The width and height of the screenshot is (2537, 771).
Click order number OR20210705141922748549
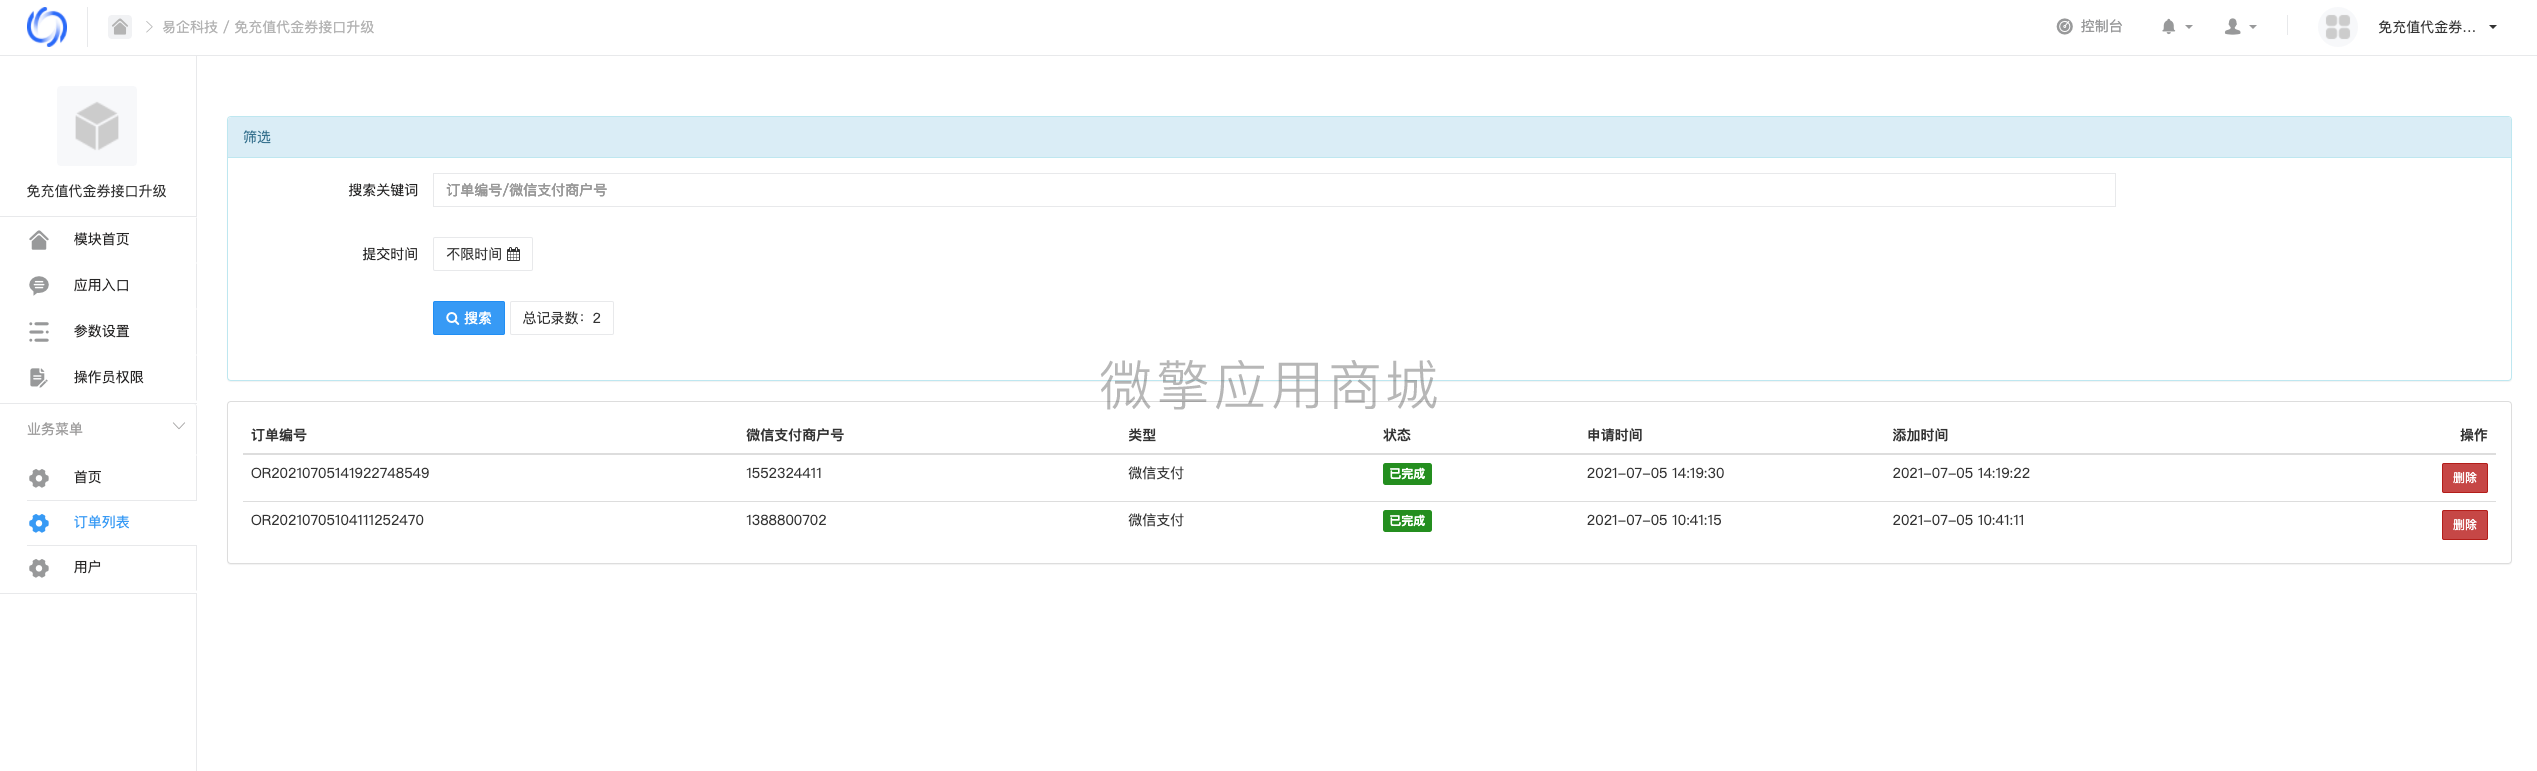pos(340,473)
